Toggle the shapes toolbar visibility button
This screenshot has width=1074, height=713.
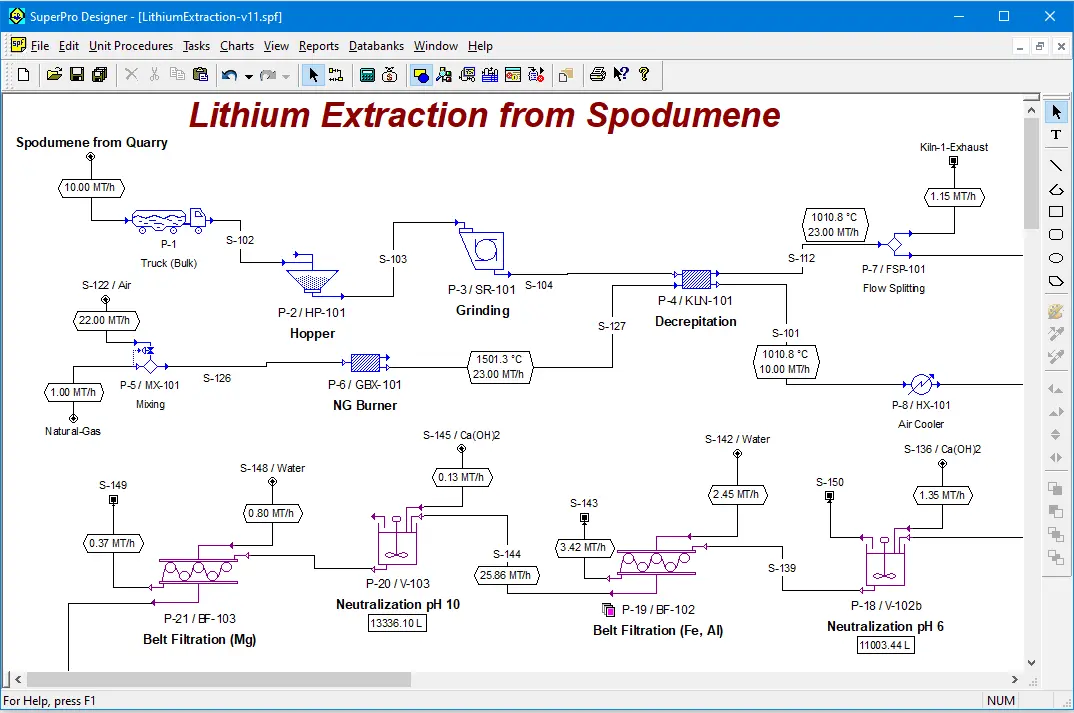[x=421, y=75]
